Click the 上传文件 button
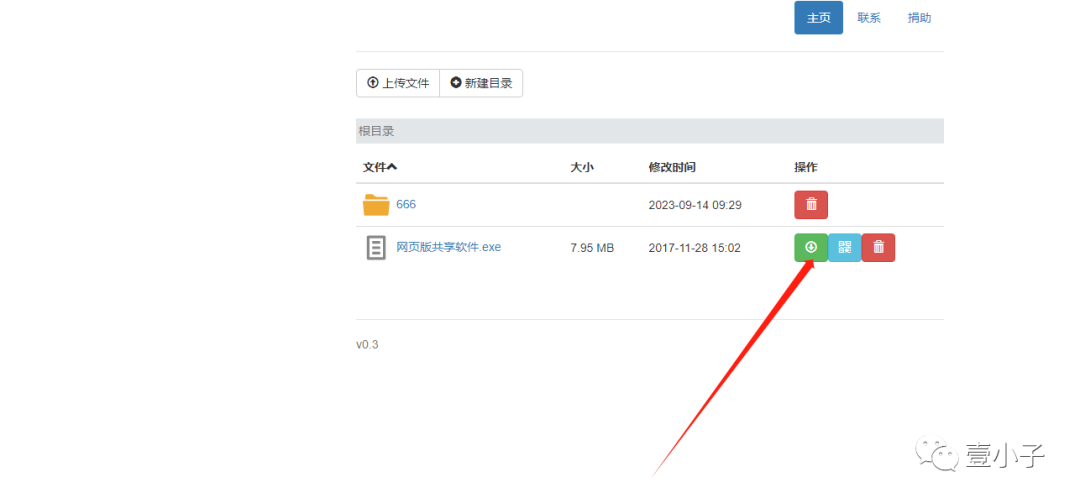The image size is (1080, 503). click(x=397, y=83)
